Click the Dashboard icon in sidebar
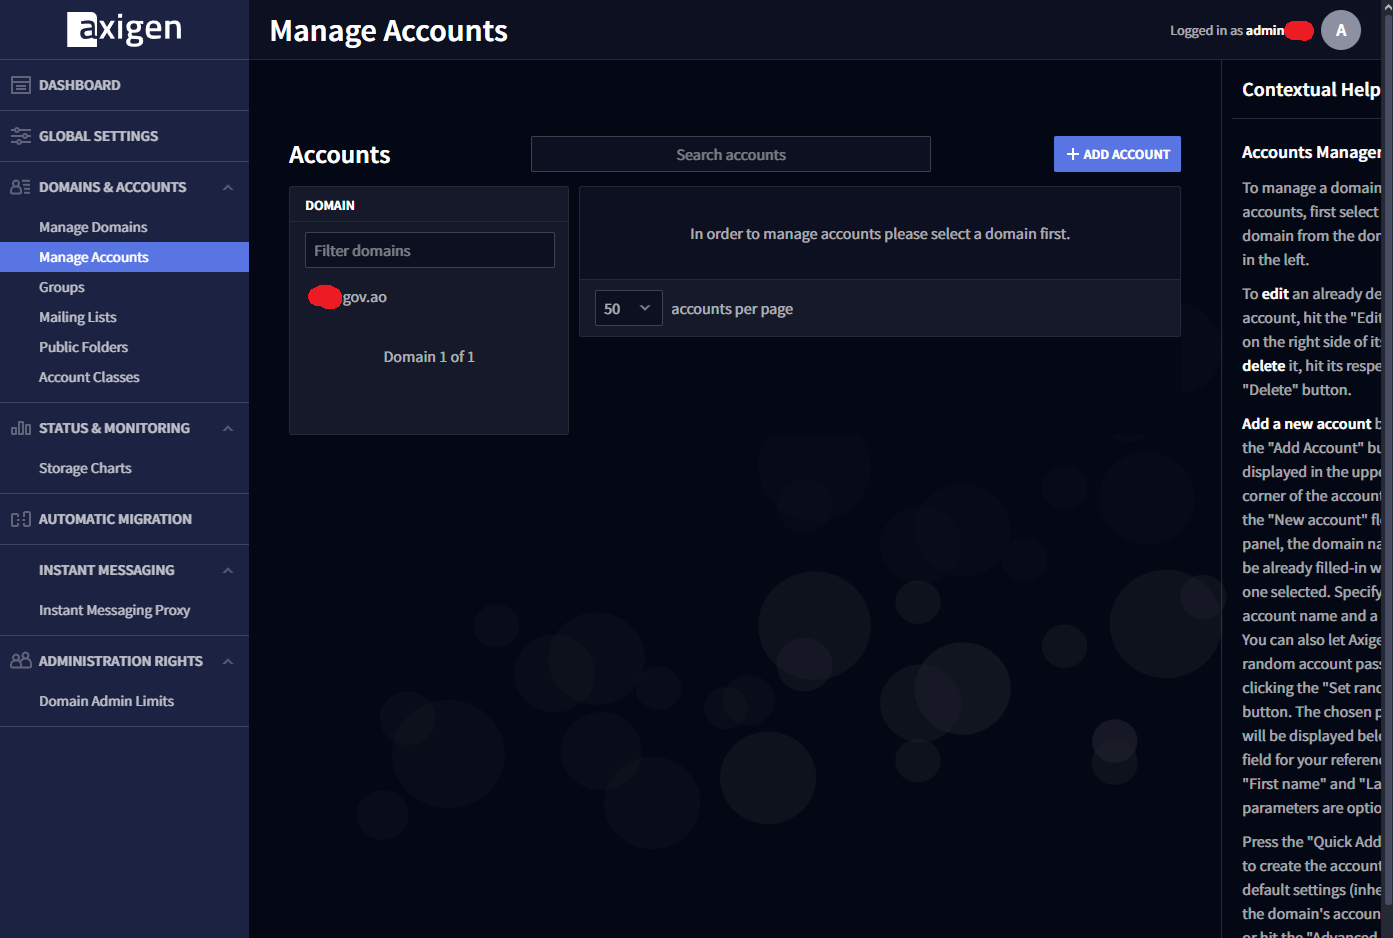 20,85
